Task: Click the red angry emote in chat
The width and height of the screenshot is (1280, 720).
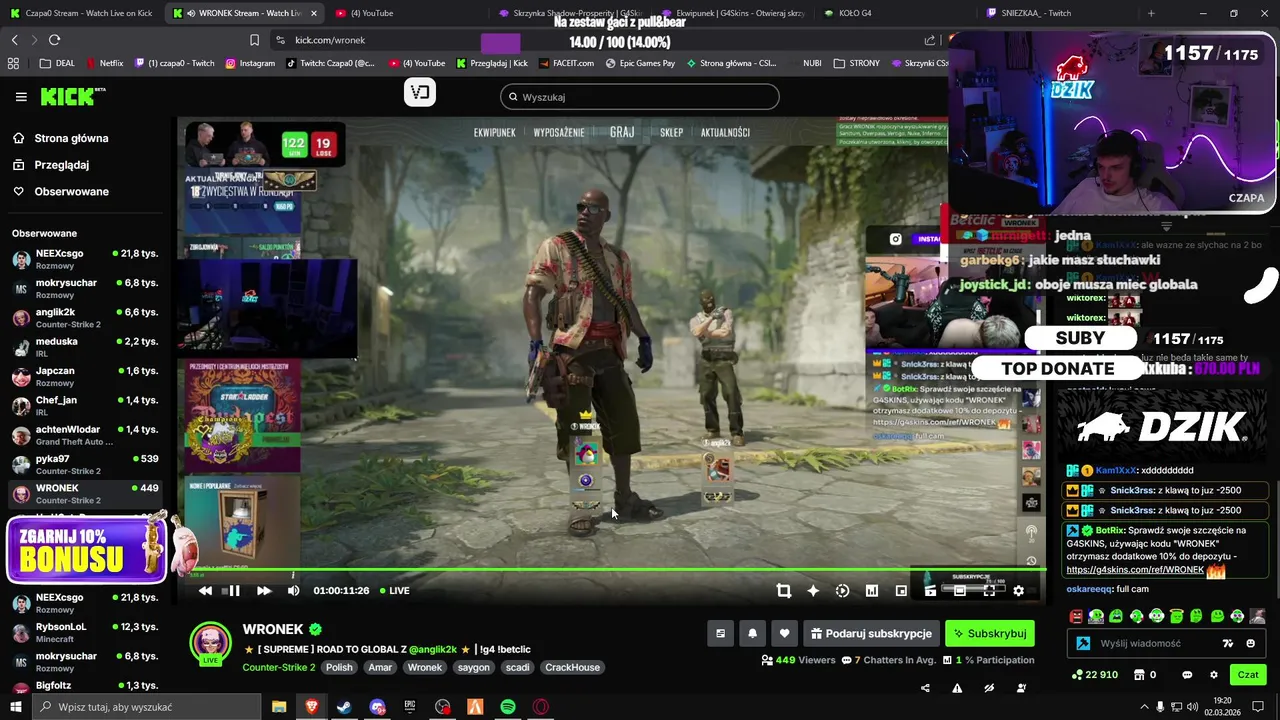Action: (1076, 616)
